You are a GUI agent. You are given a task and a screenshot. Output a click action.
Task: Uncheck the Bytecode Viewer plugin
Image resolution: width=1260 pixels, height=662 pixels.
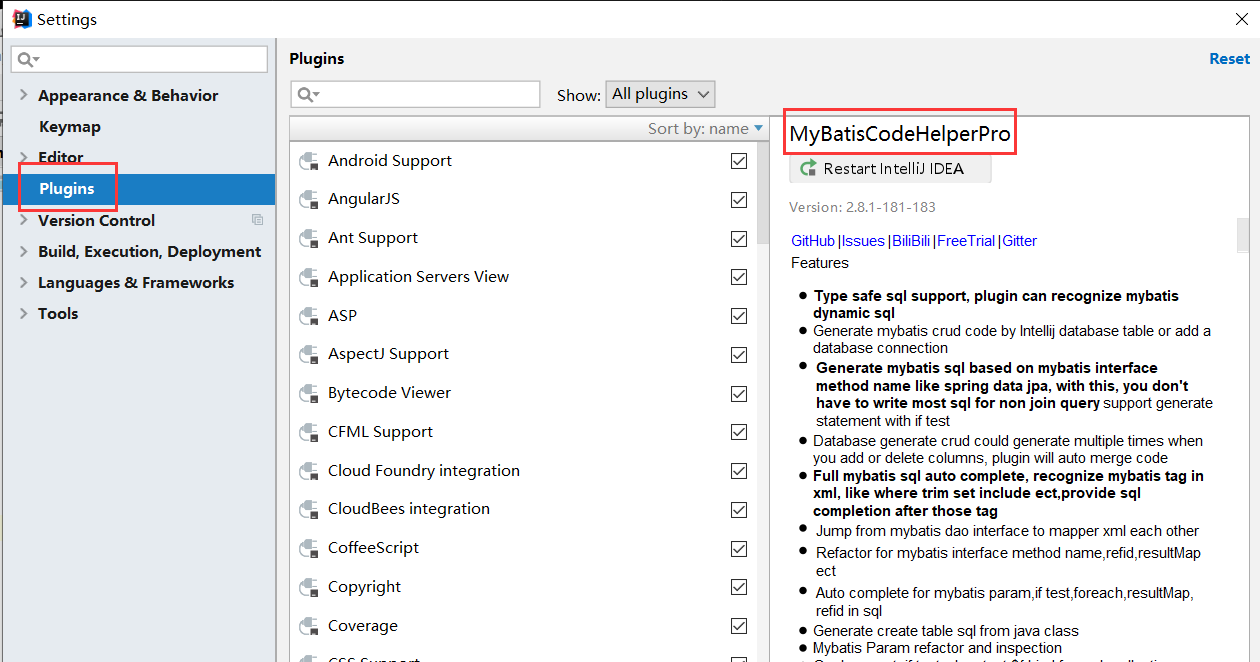(x=739, y=393)
